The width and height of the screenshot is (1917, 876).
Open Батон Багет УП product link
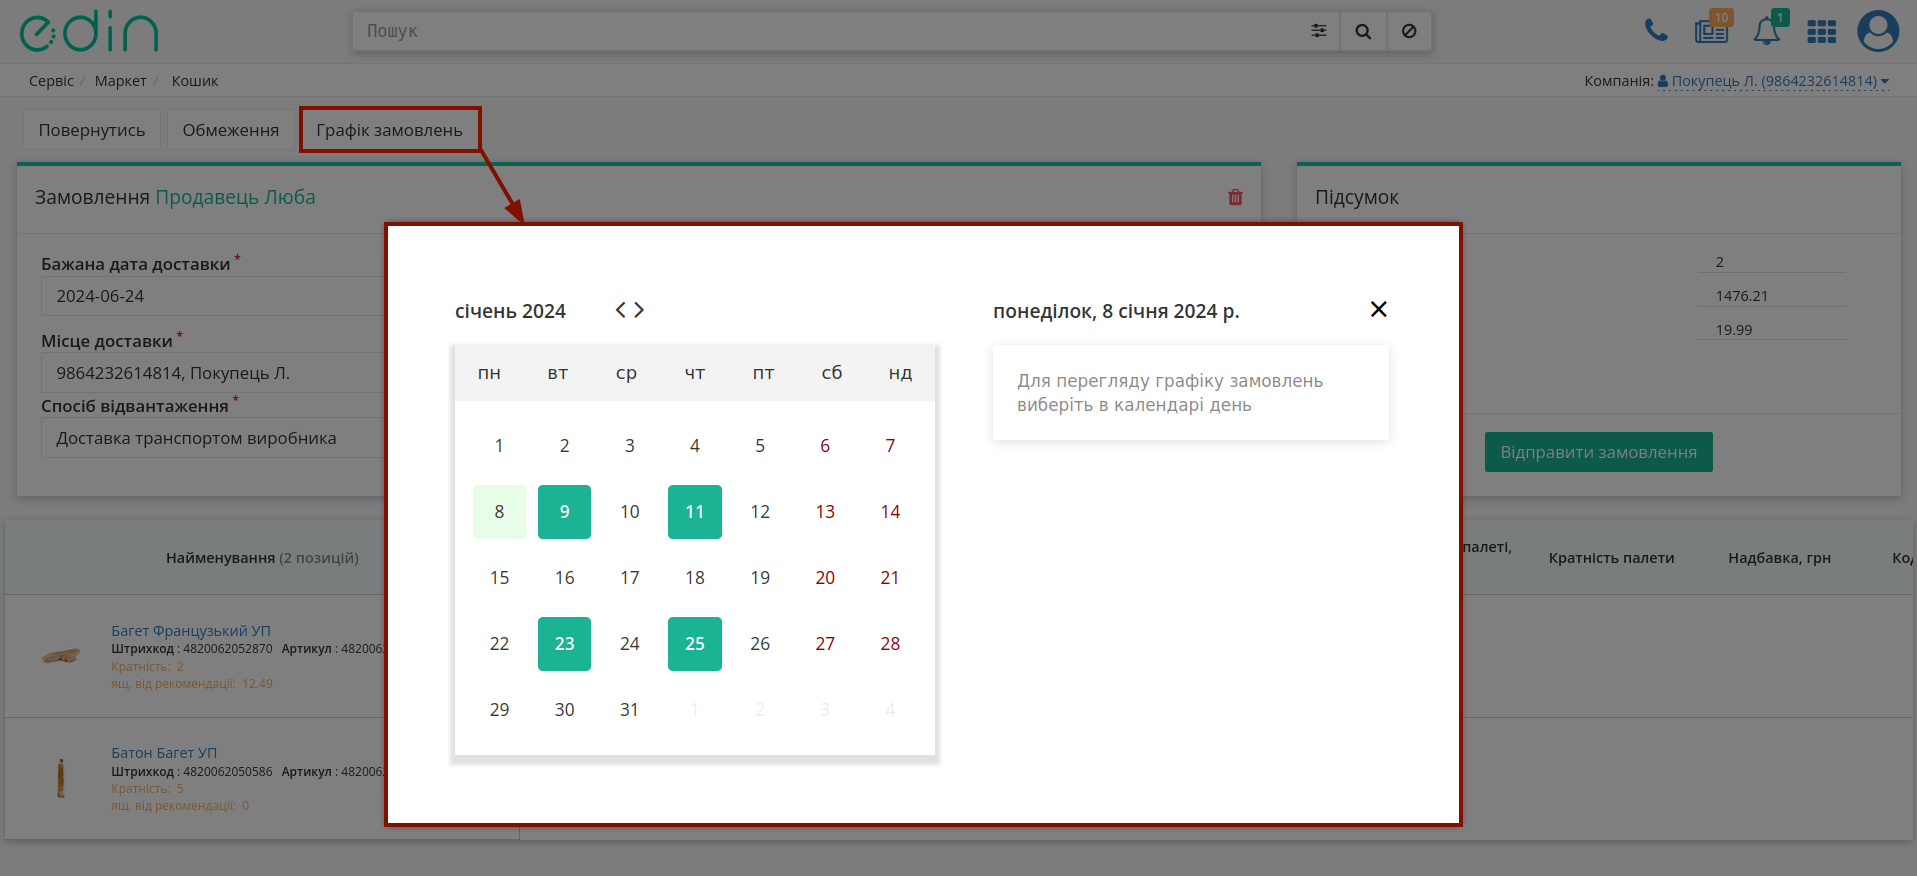coord(164,753)
